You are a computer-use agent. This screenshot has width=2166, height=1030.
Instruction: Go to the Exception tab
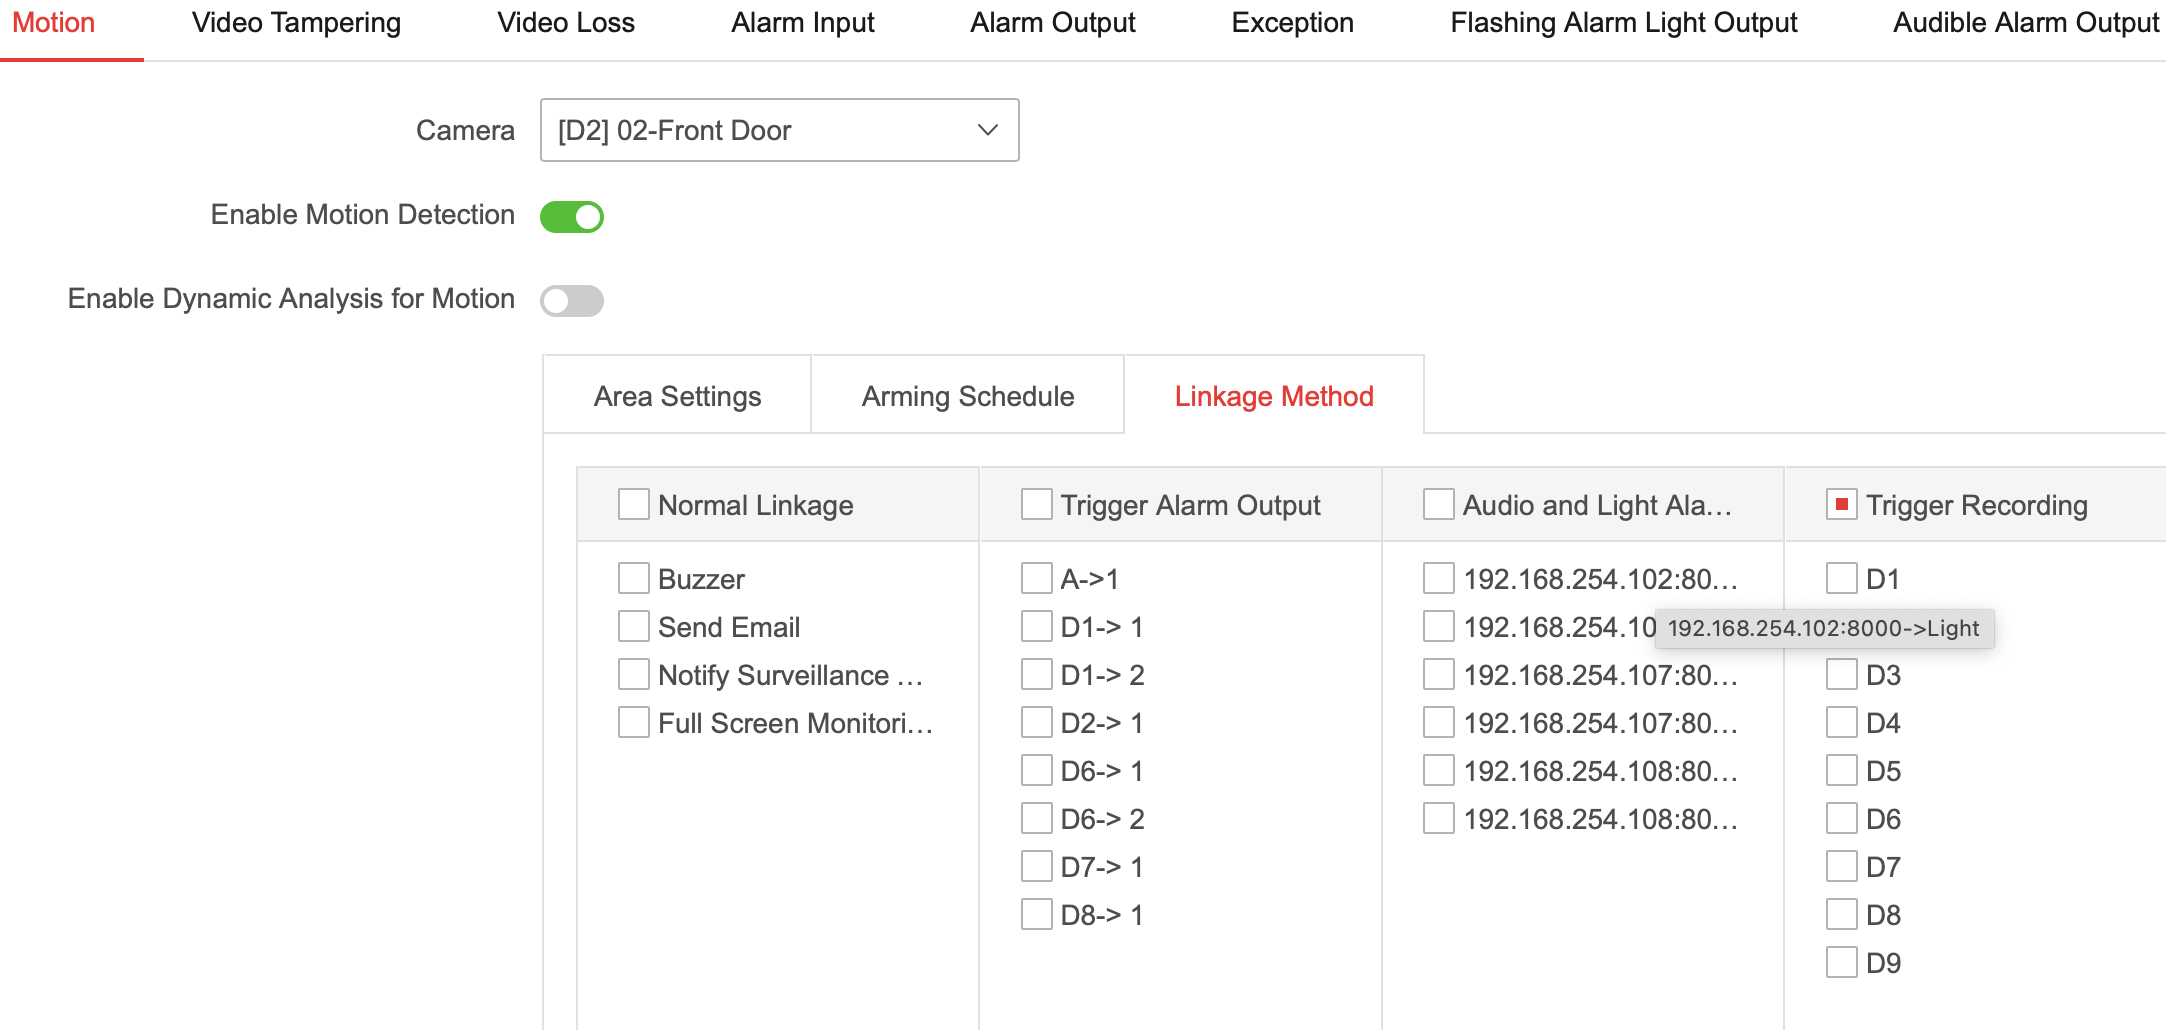tap(1292, 23)
